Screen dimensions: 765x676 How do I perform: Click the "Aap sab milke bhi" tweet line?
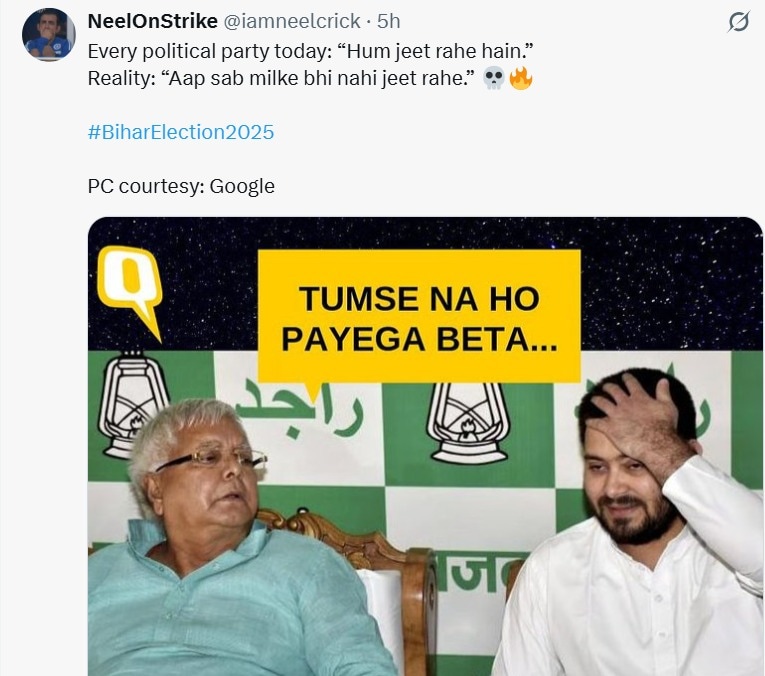coord(280,78)
